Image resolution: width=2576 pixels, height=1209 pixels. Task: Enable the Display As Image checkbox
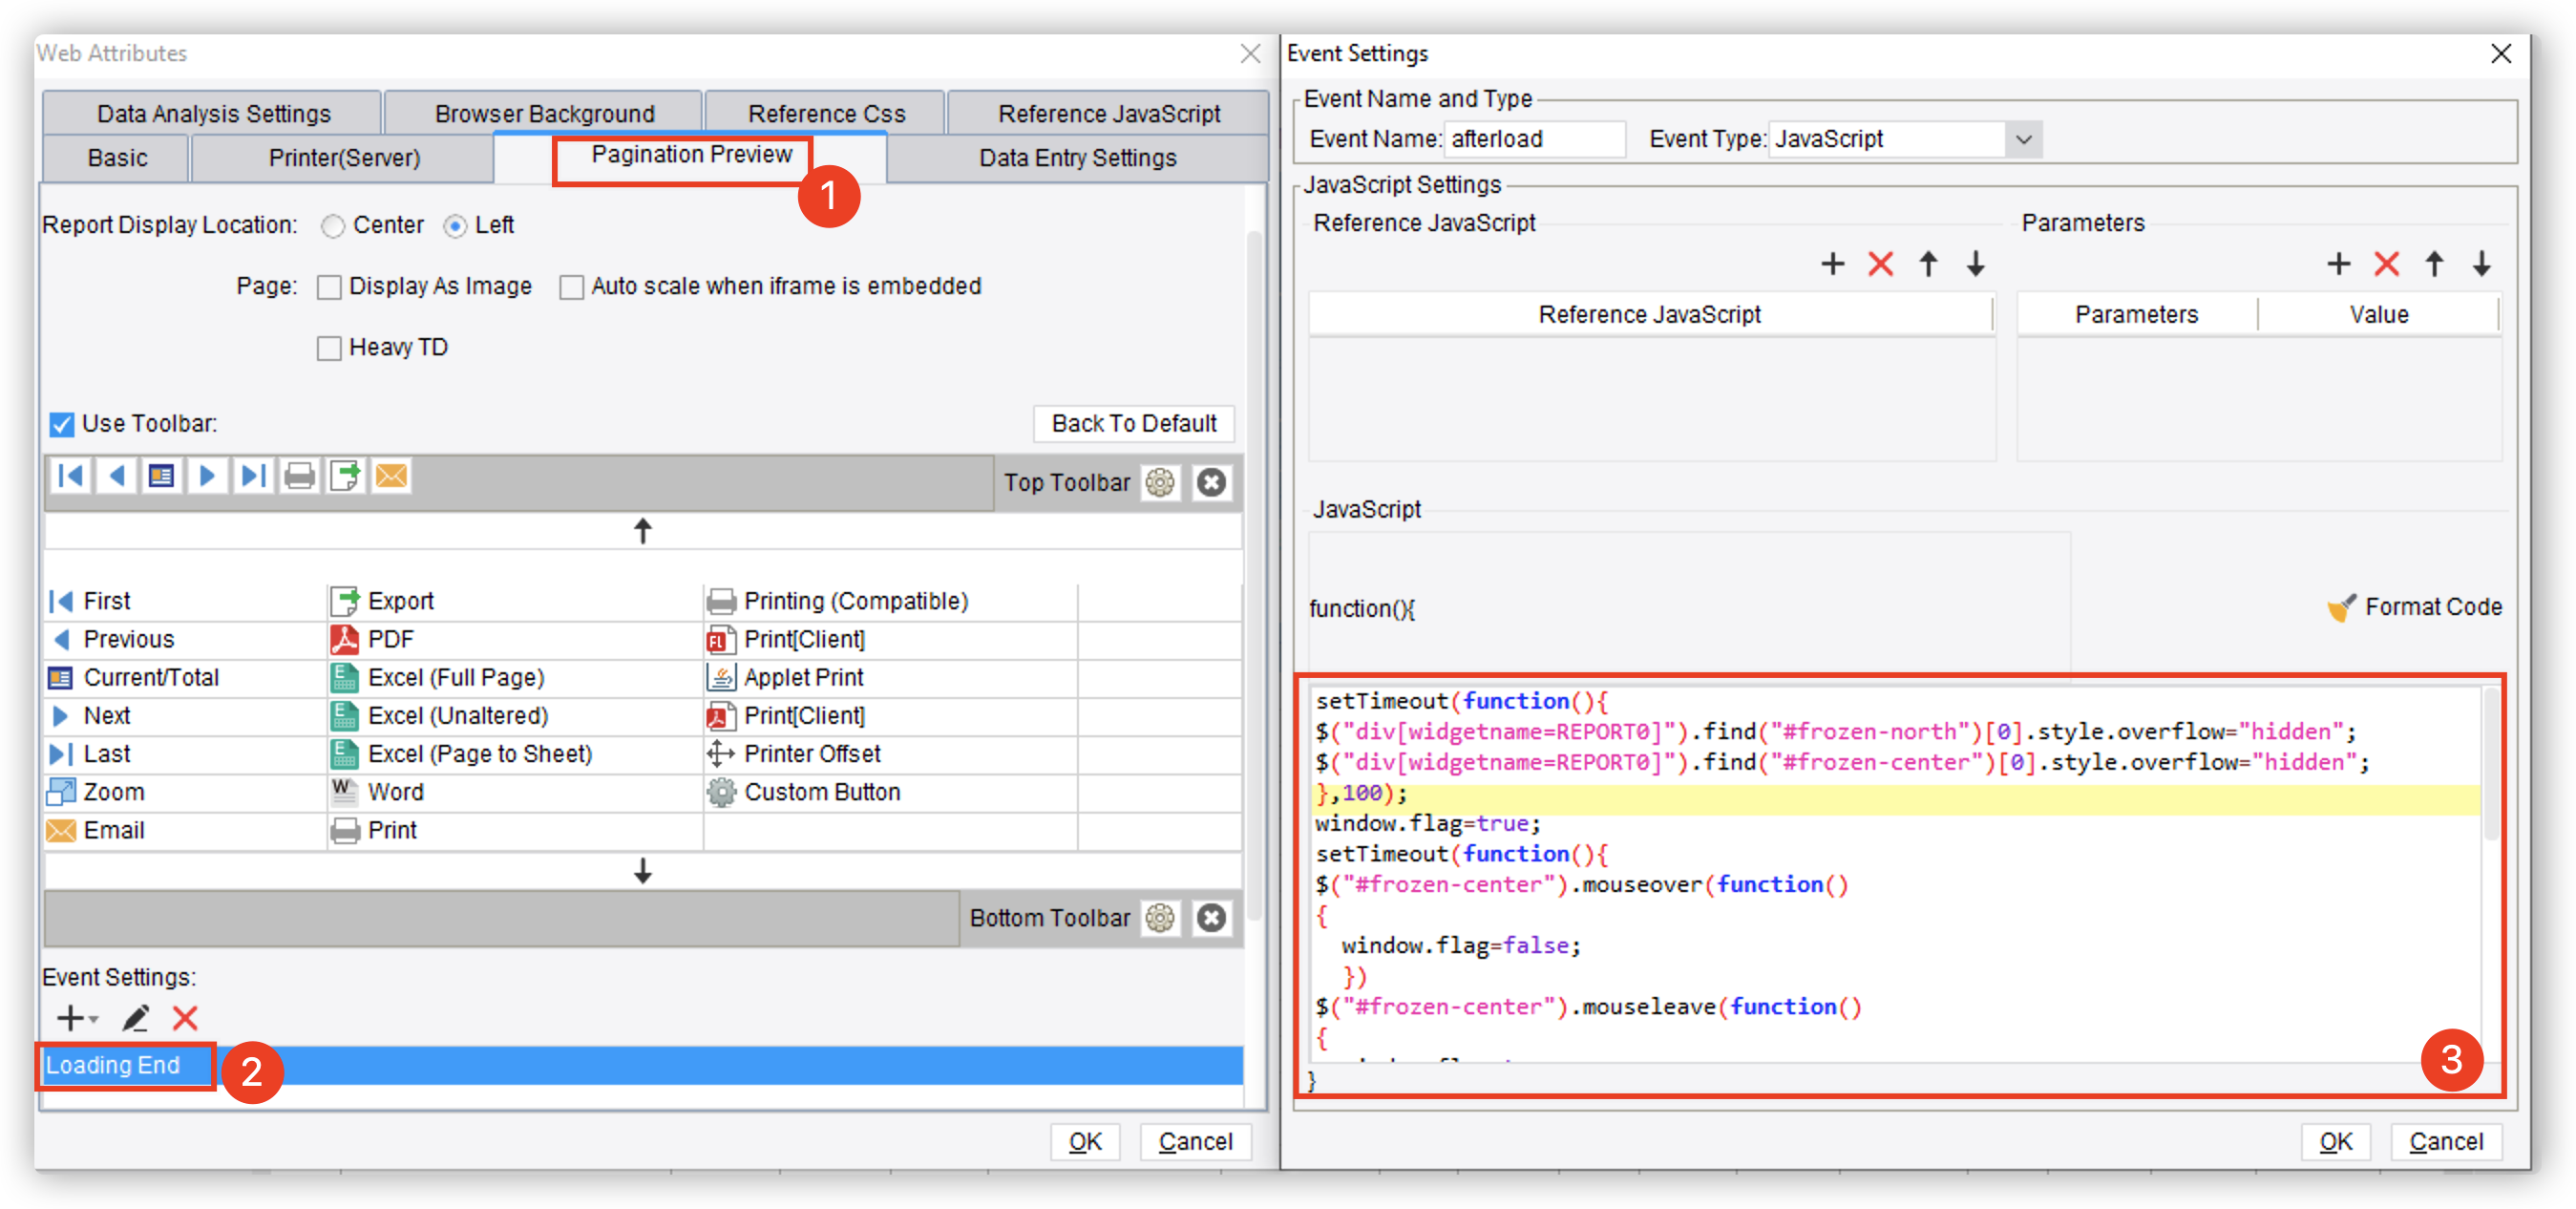[x=329, y=287]
